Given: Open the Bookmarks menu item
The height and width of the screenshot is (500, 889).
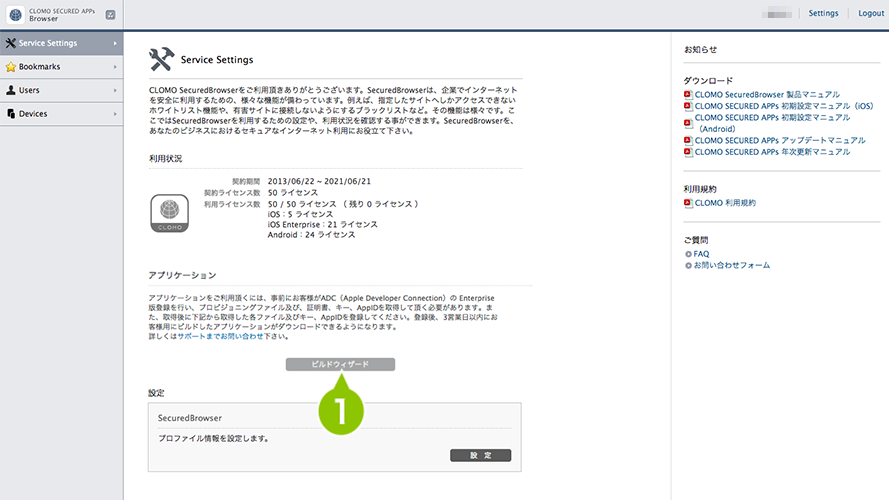Looking at the screenshot, I should [x=61, y=67].
